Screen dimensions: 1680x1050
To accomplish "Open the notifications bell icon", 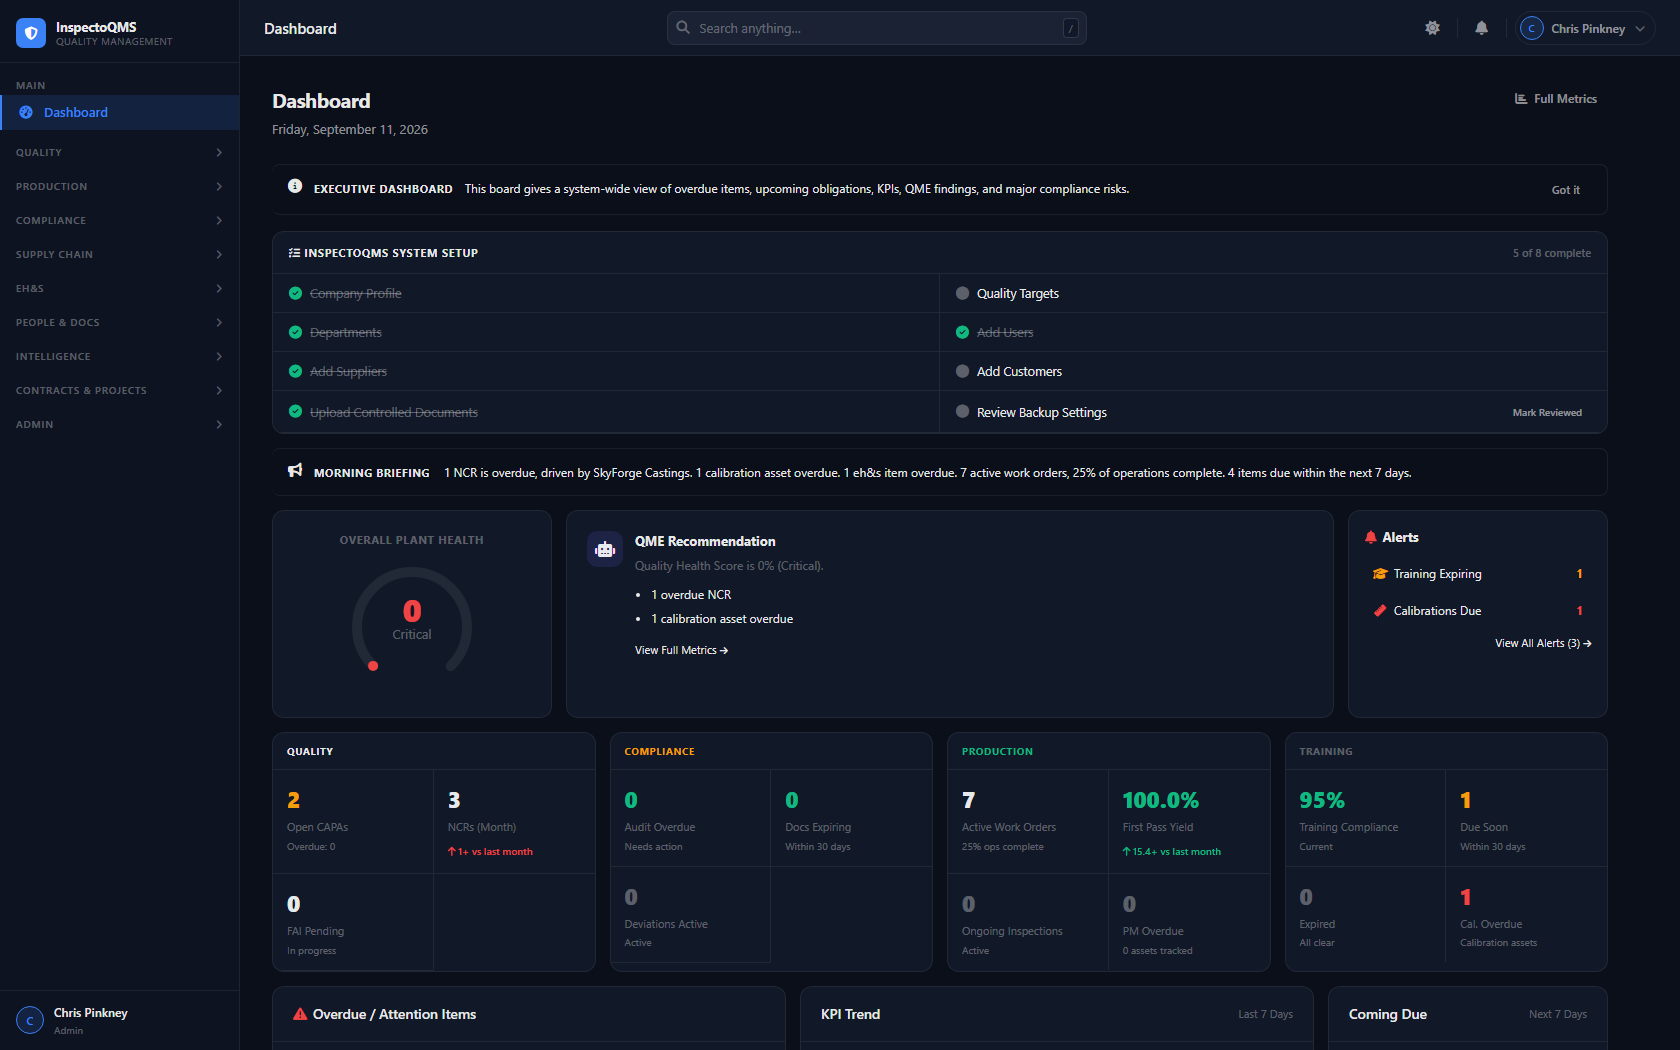I will 1481,28.
